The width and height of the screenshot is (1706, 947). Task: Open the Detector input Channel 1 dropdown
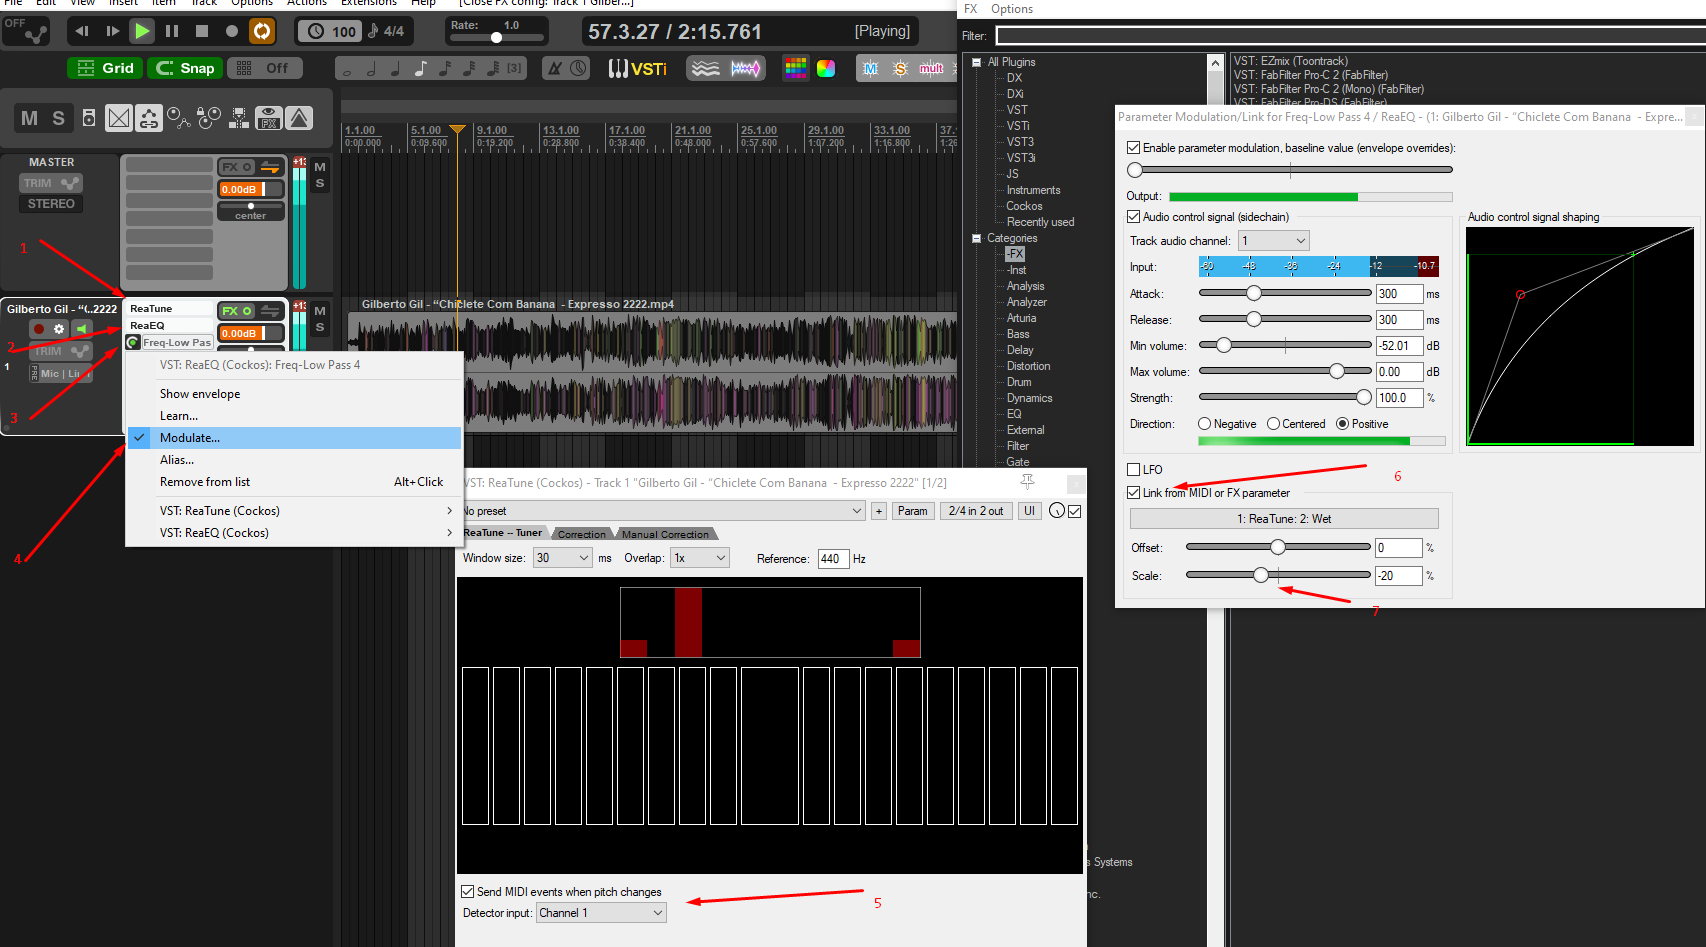pos(601,913)
